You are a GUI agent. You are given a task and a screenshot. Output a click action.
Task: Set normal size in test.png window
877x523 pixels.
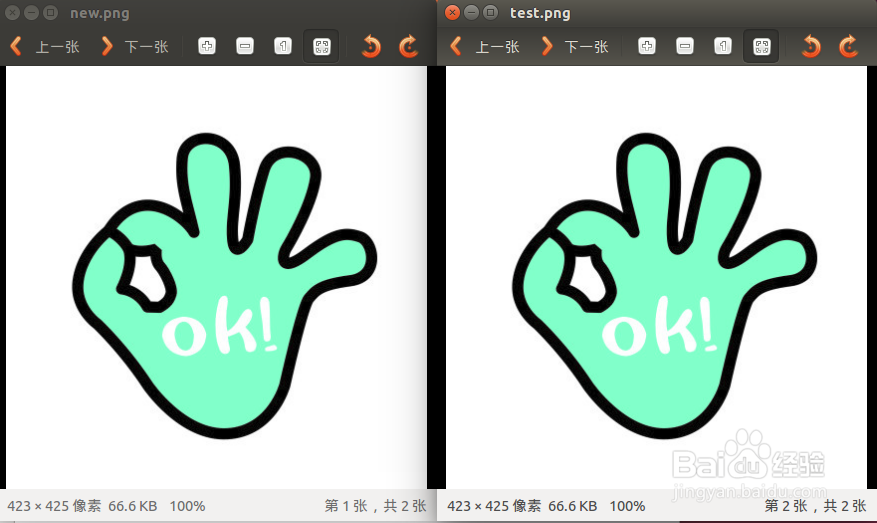coord(723,46)
